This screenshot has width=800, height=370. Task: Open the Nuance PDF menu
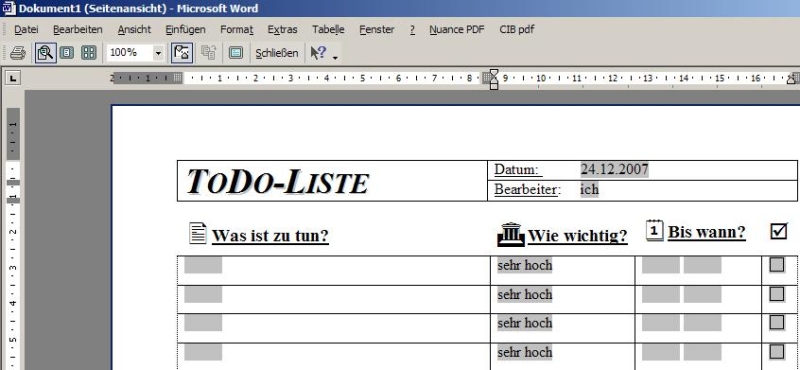click(x=457, y=30)
